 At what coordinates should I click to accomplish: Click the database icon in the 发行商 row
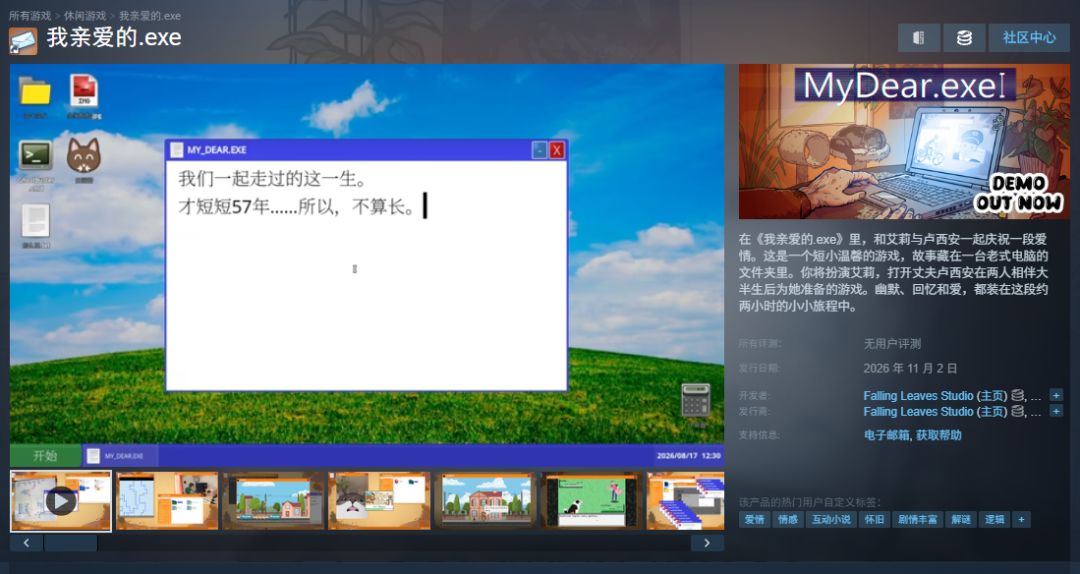(x=1017, y=411)
